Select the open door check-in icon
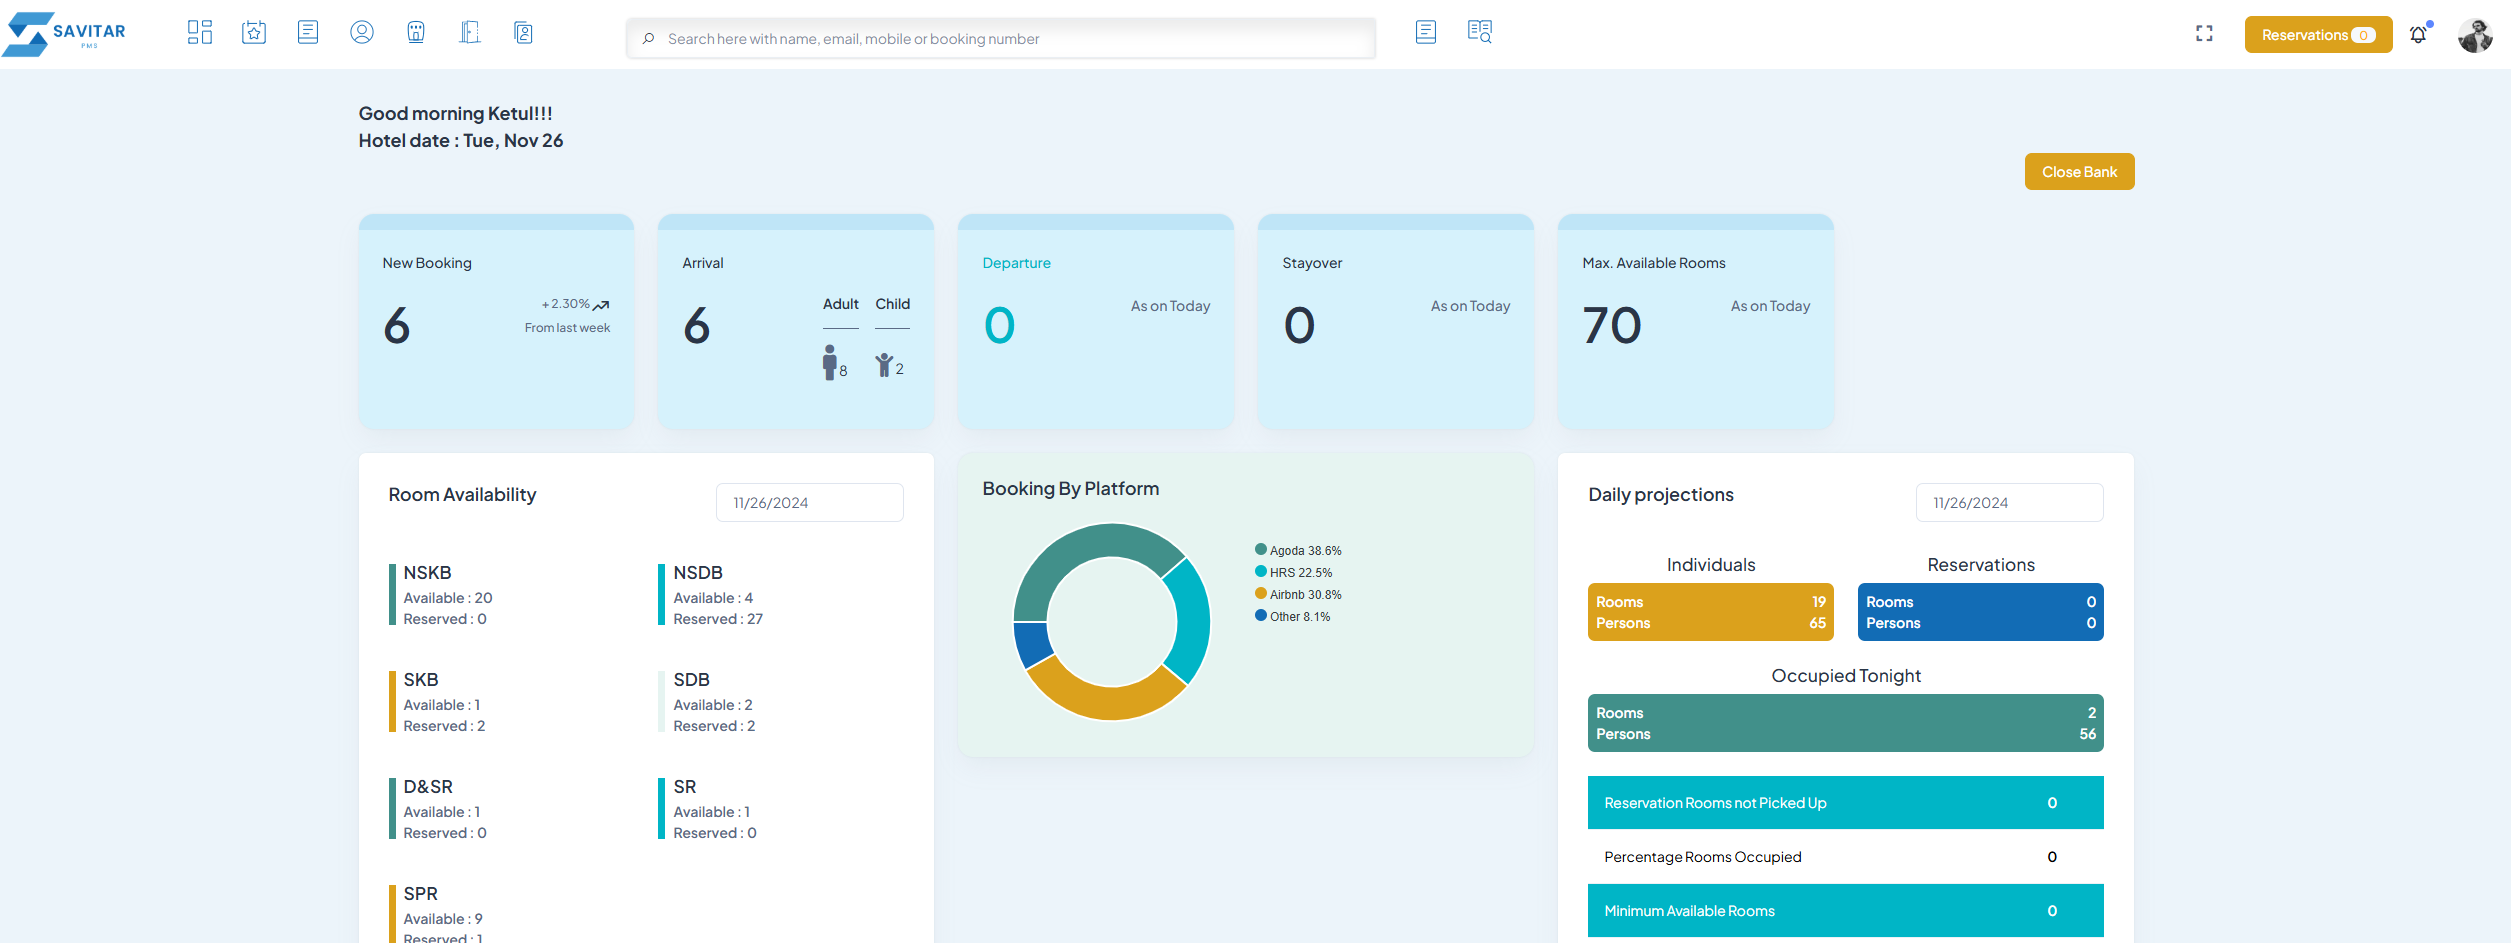Screen dimensions: 2511x943 470,32
